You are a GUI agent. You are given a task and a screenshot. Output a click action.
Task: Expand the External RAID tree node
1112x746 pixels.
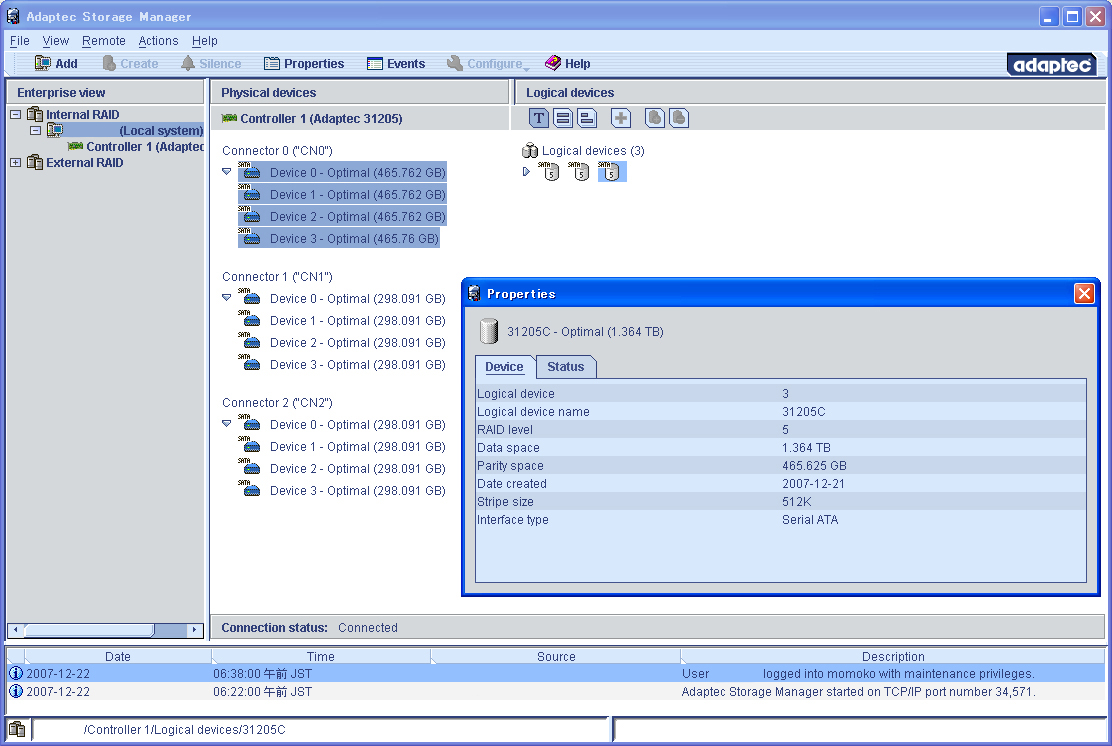tap(15, 163)
